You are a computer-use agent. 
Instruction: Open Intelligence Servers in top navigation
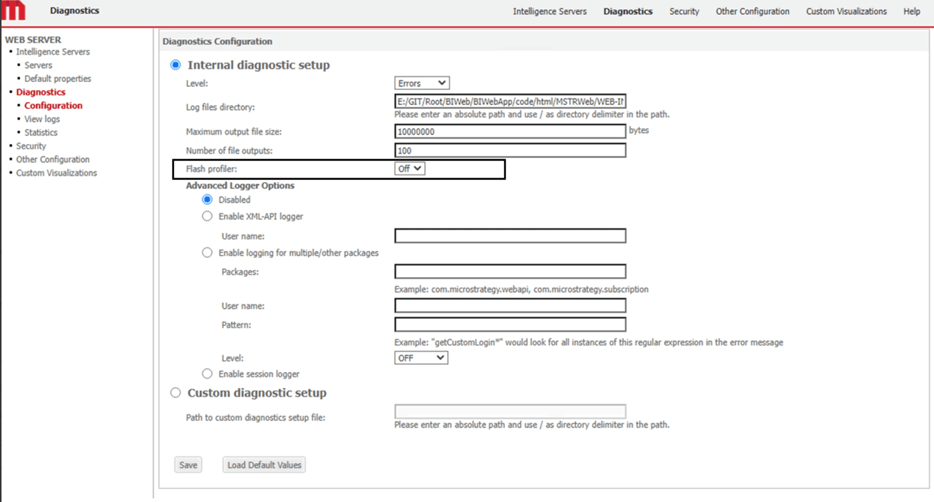[x=550, y=11]
